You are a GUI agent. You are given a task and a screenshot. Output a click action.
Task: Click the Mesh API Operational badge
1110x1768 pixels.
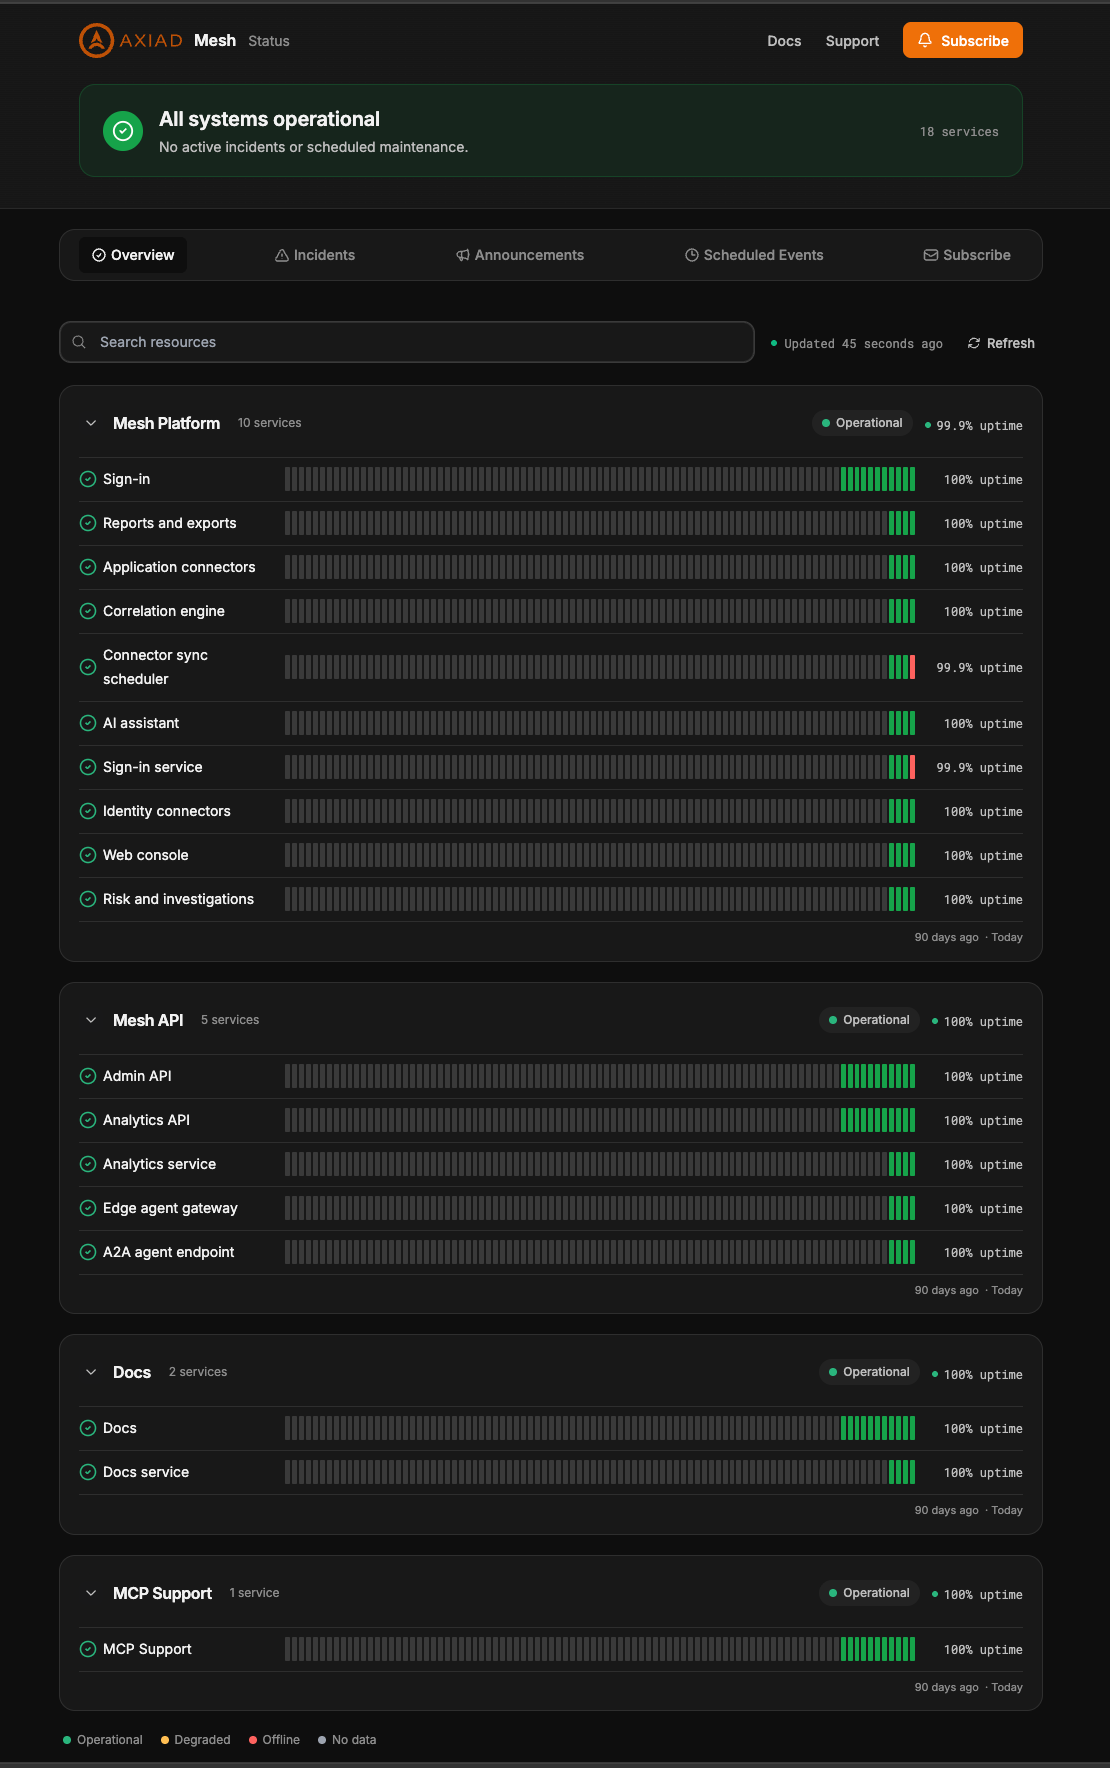(869, 1020)
